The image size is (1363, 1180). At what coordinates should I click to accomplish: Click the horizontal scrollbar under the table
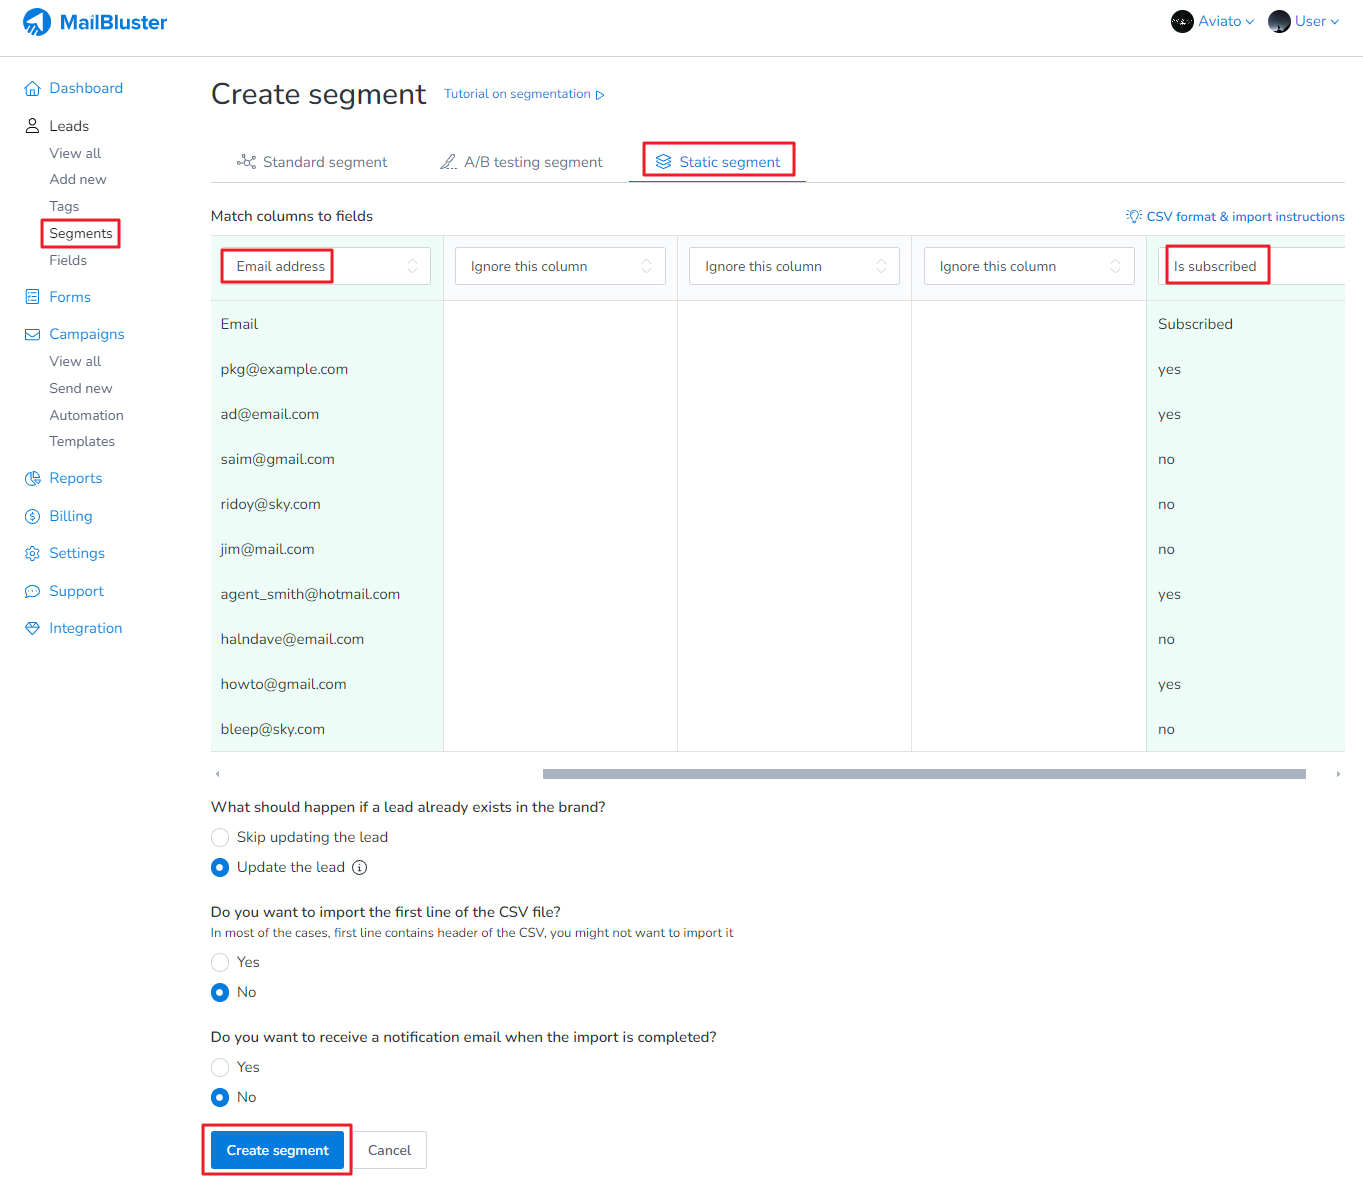pyautogui.click(x=923, y=774)
